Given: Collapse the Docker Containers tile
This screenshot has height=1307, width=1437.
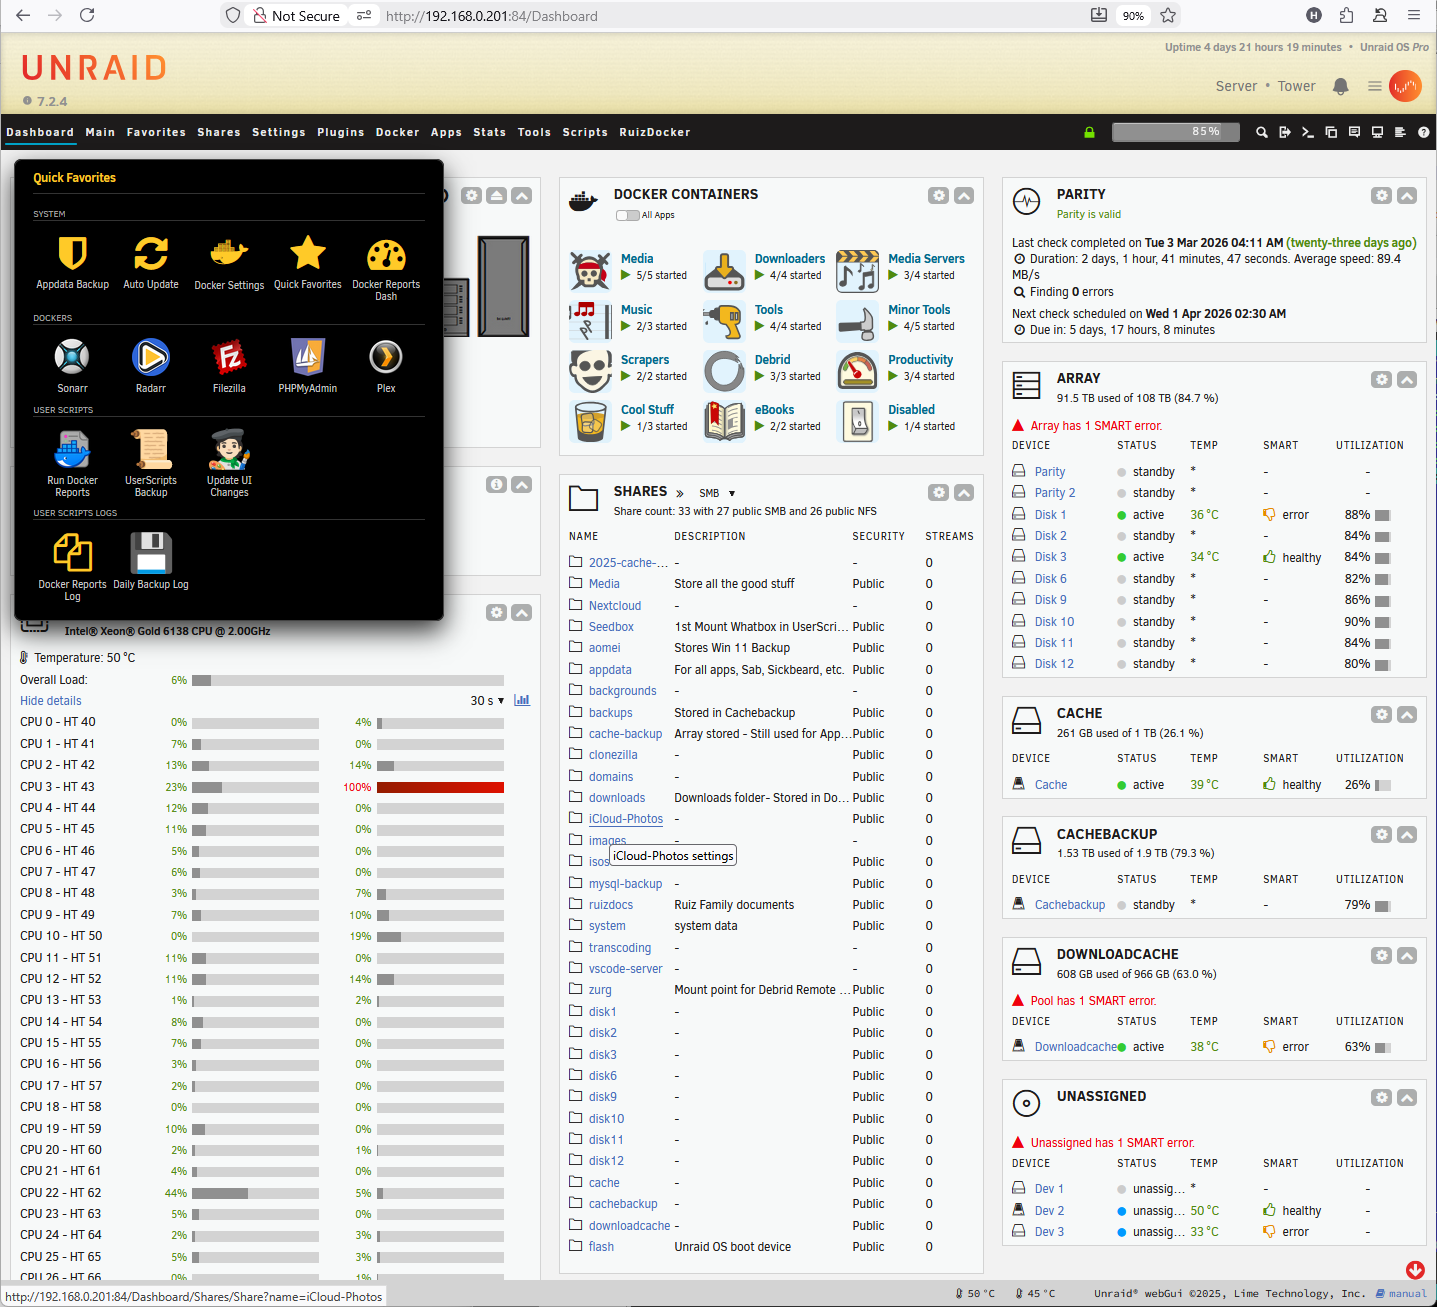Looking at the screenshot, I should point(964,196).
